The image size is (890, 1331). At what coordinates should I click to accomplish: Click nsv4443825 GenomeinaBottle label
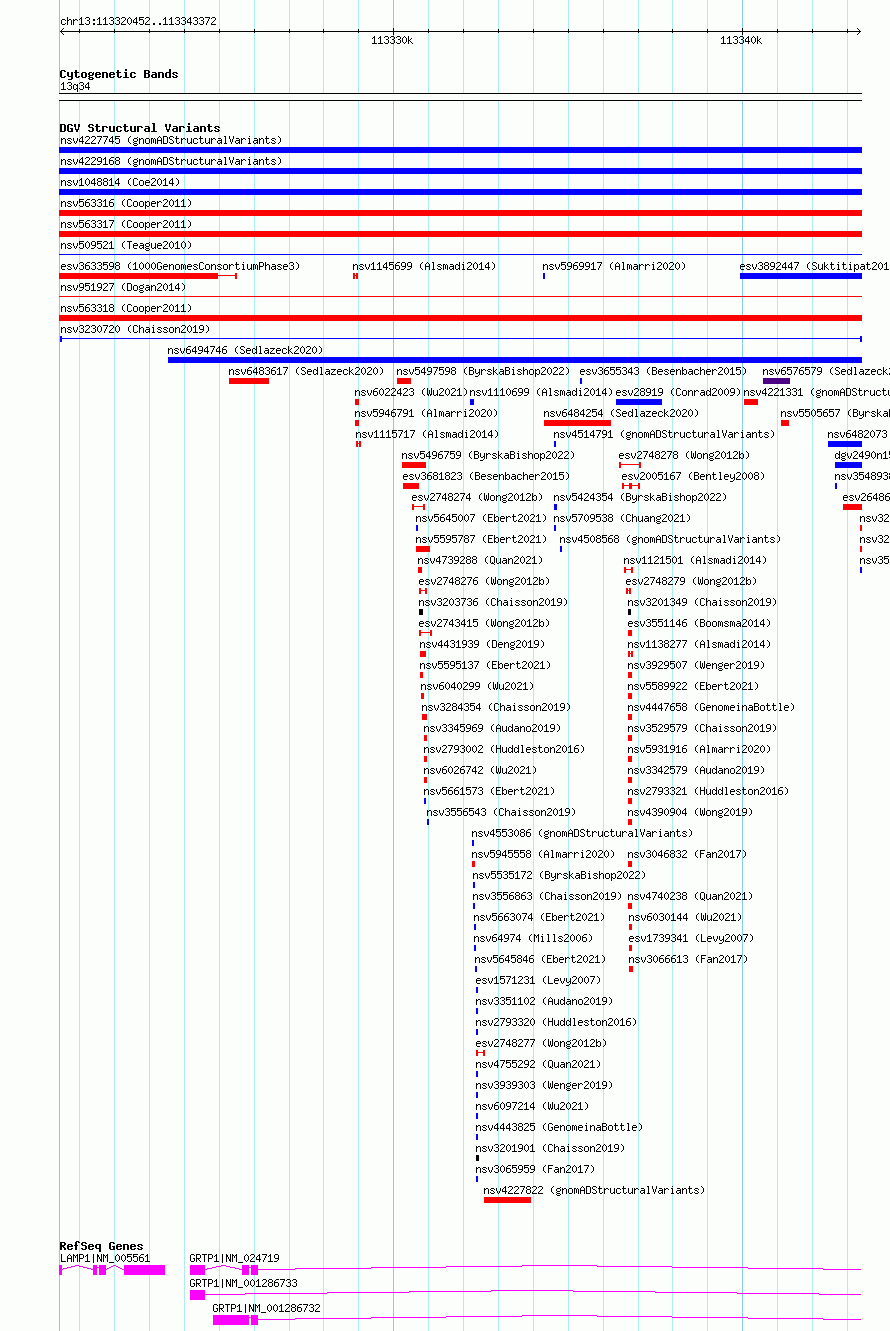(x=560, y=1127)
